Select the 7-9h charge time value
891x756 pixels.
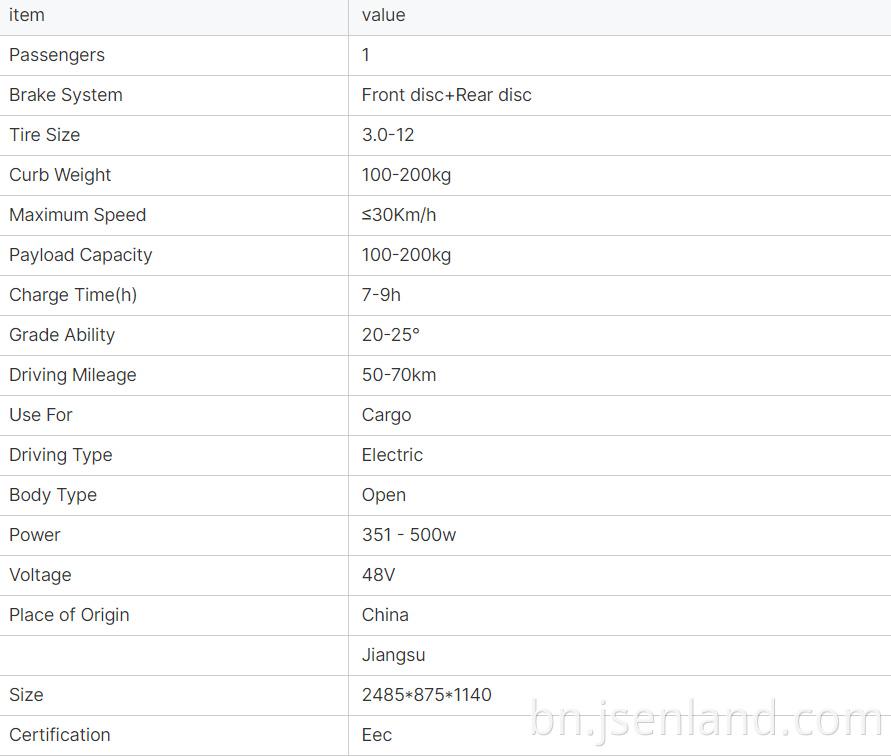click(381, 295)
